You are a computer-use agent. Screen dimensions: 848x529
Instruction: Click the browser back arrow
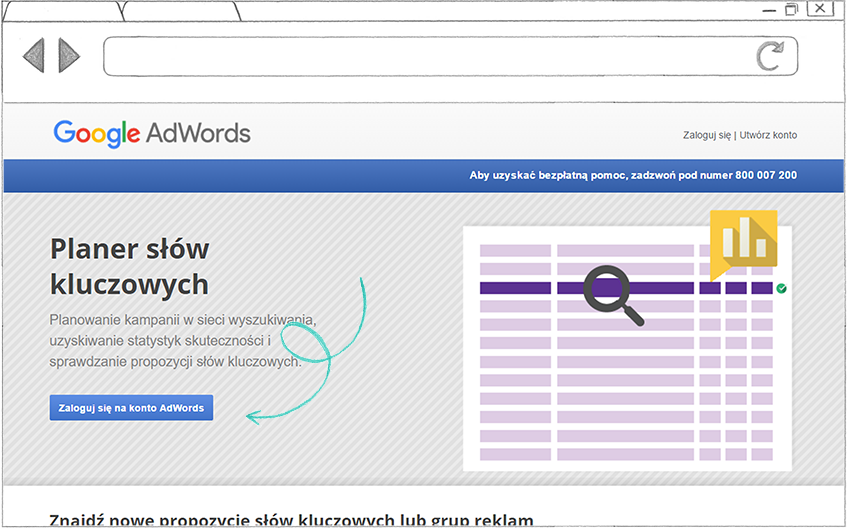coord(34,55)
